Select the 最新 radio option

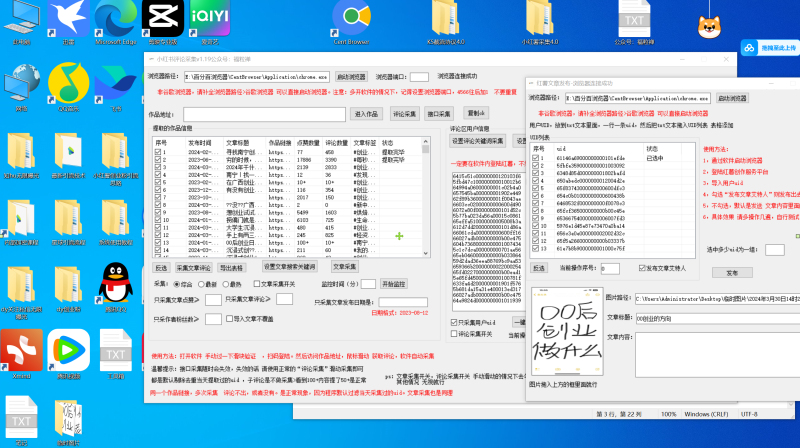(x=203, y=284)
